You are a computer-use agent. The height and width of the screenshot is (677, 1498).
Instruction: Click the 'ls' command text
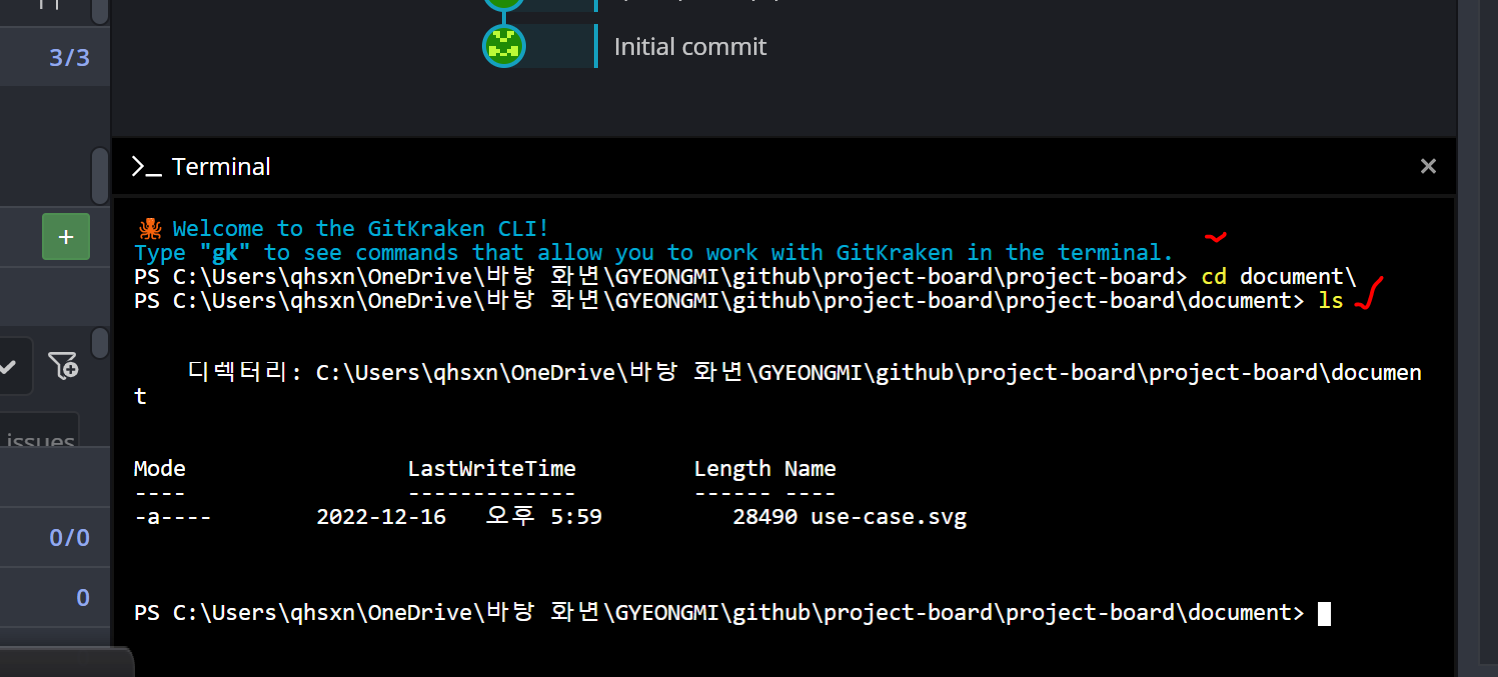[1330, 300]
